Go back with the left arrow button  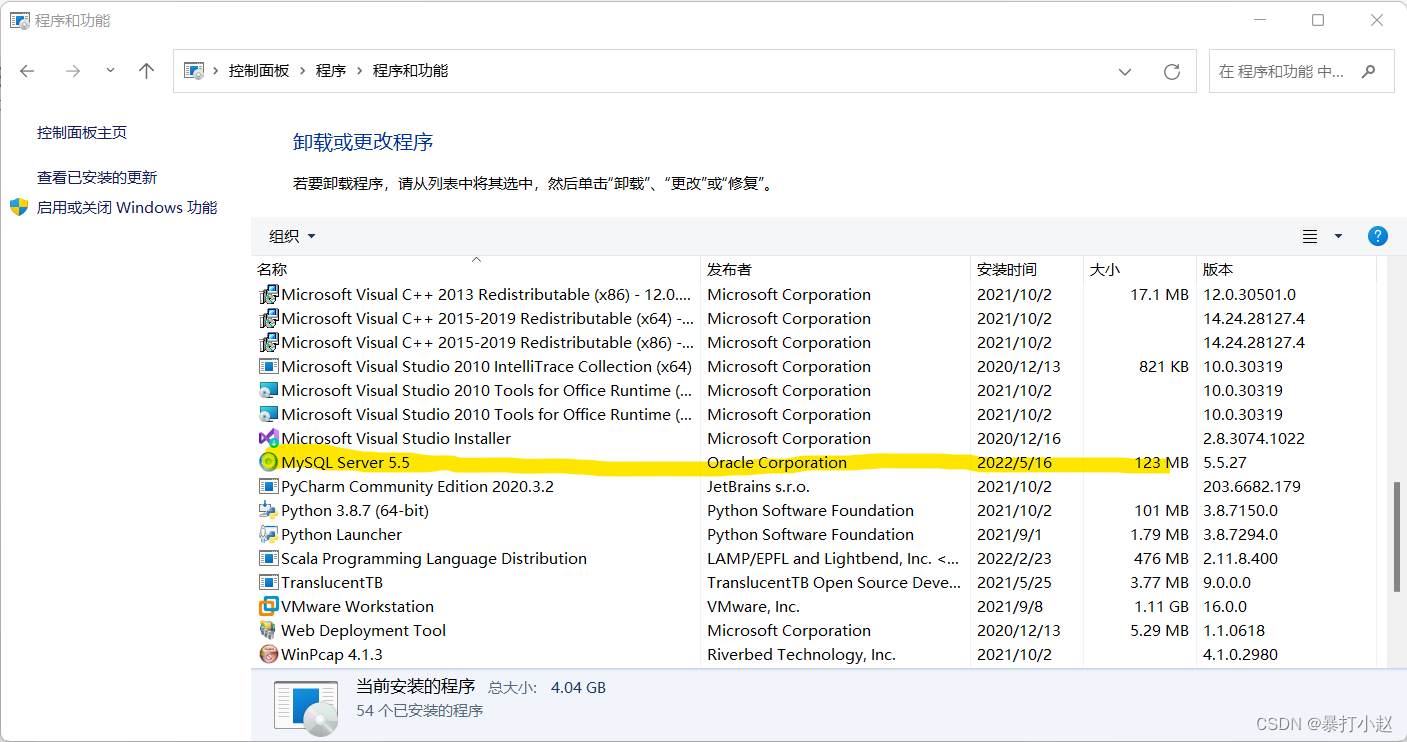coord(27,71)
